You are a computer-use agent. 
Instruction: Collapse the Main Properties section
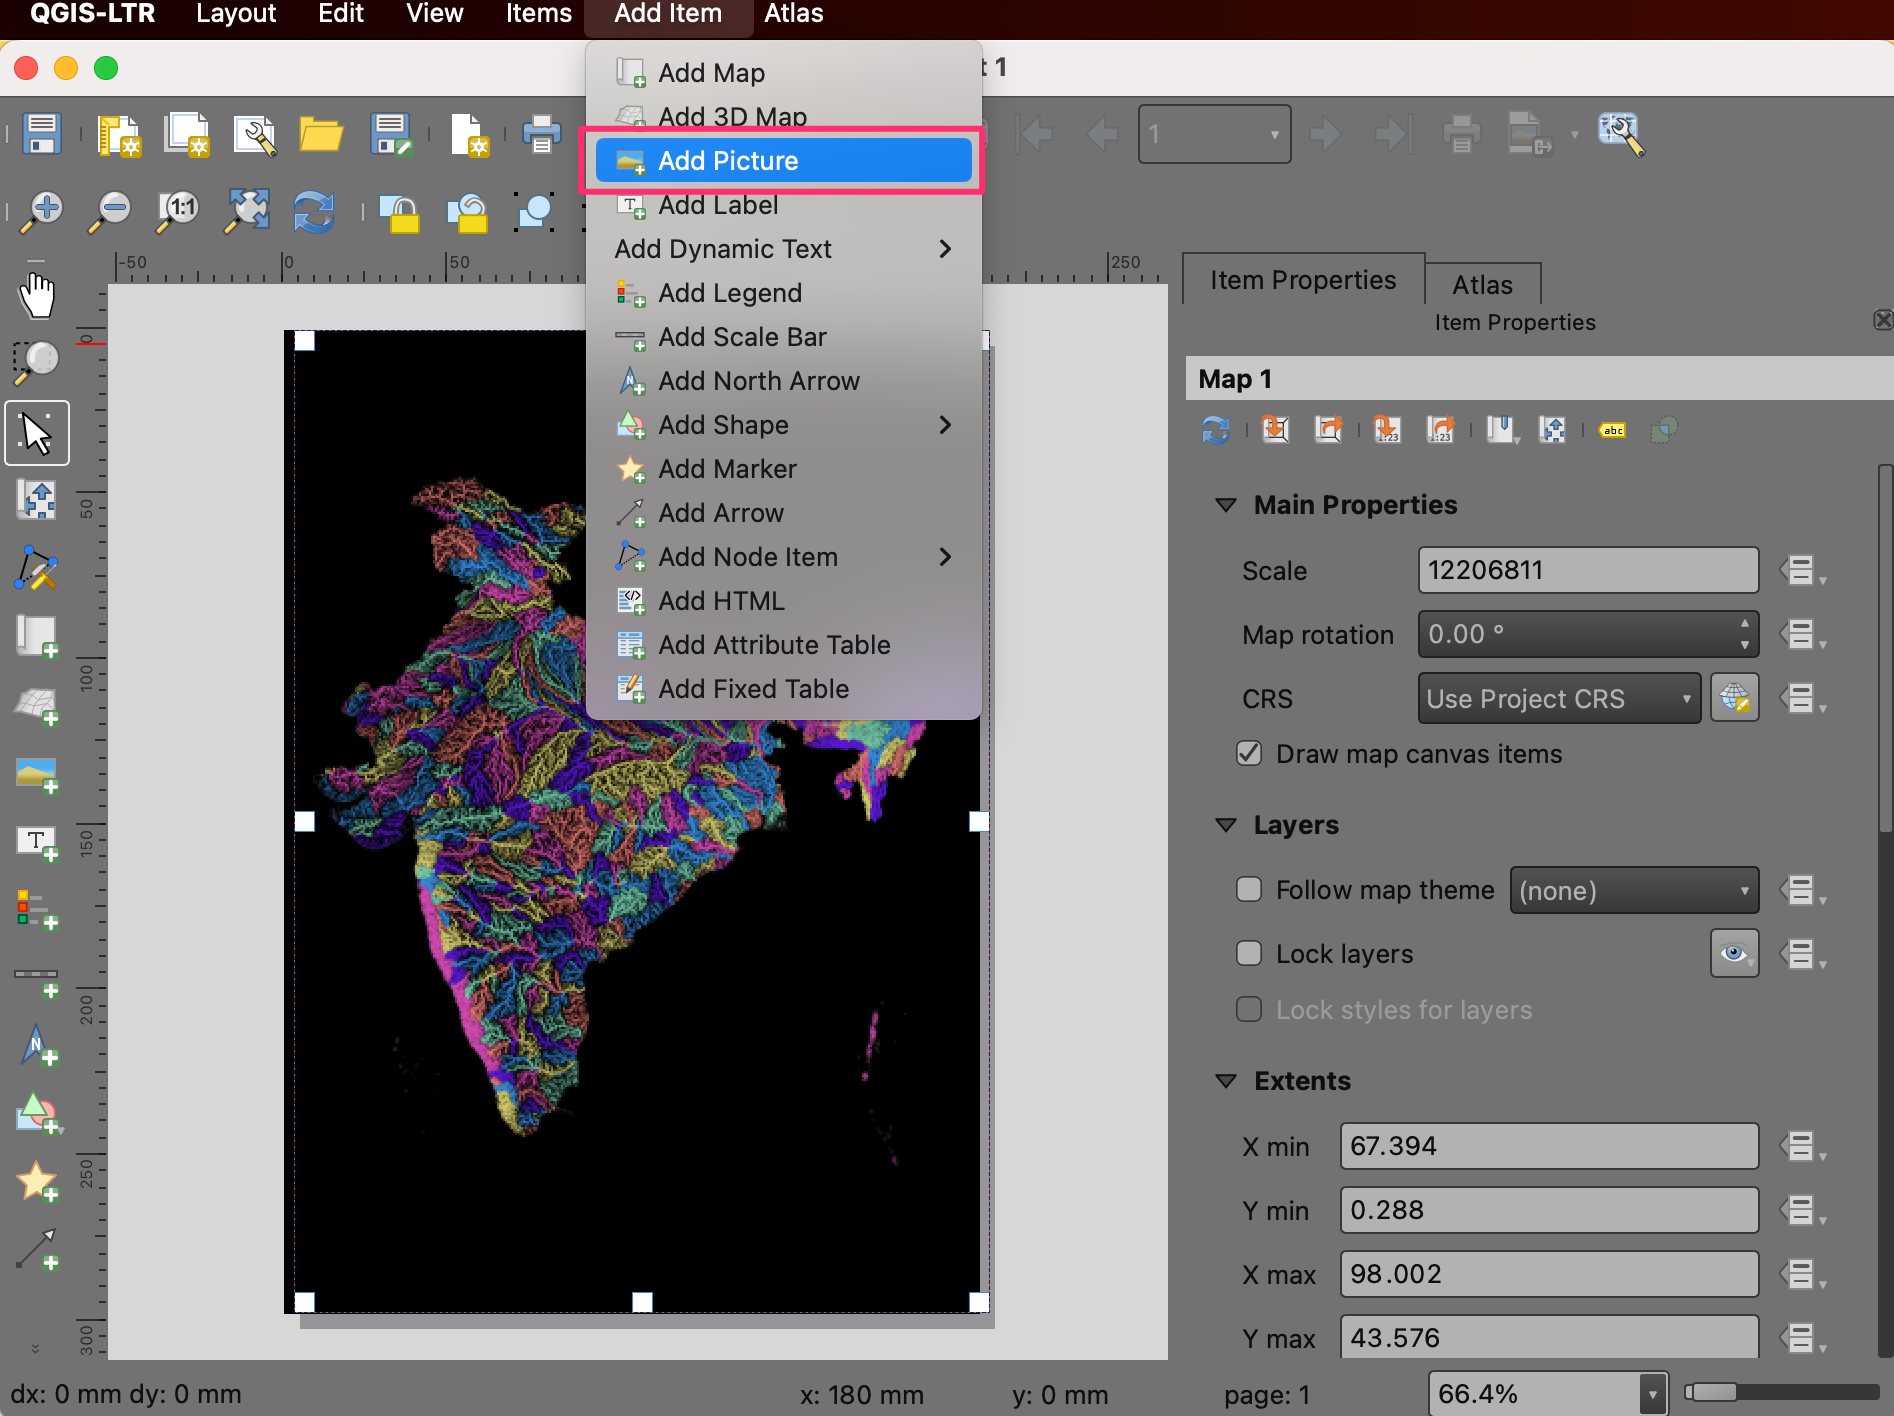click(1226, 505)
